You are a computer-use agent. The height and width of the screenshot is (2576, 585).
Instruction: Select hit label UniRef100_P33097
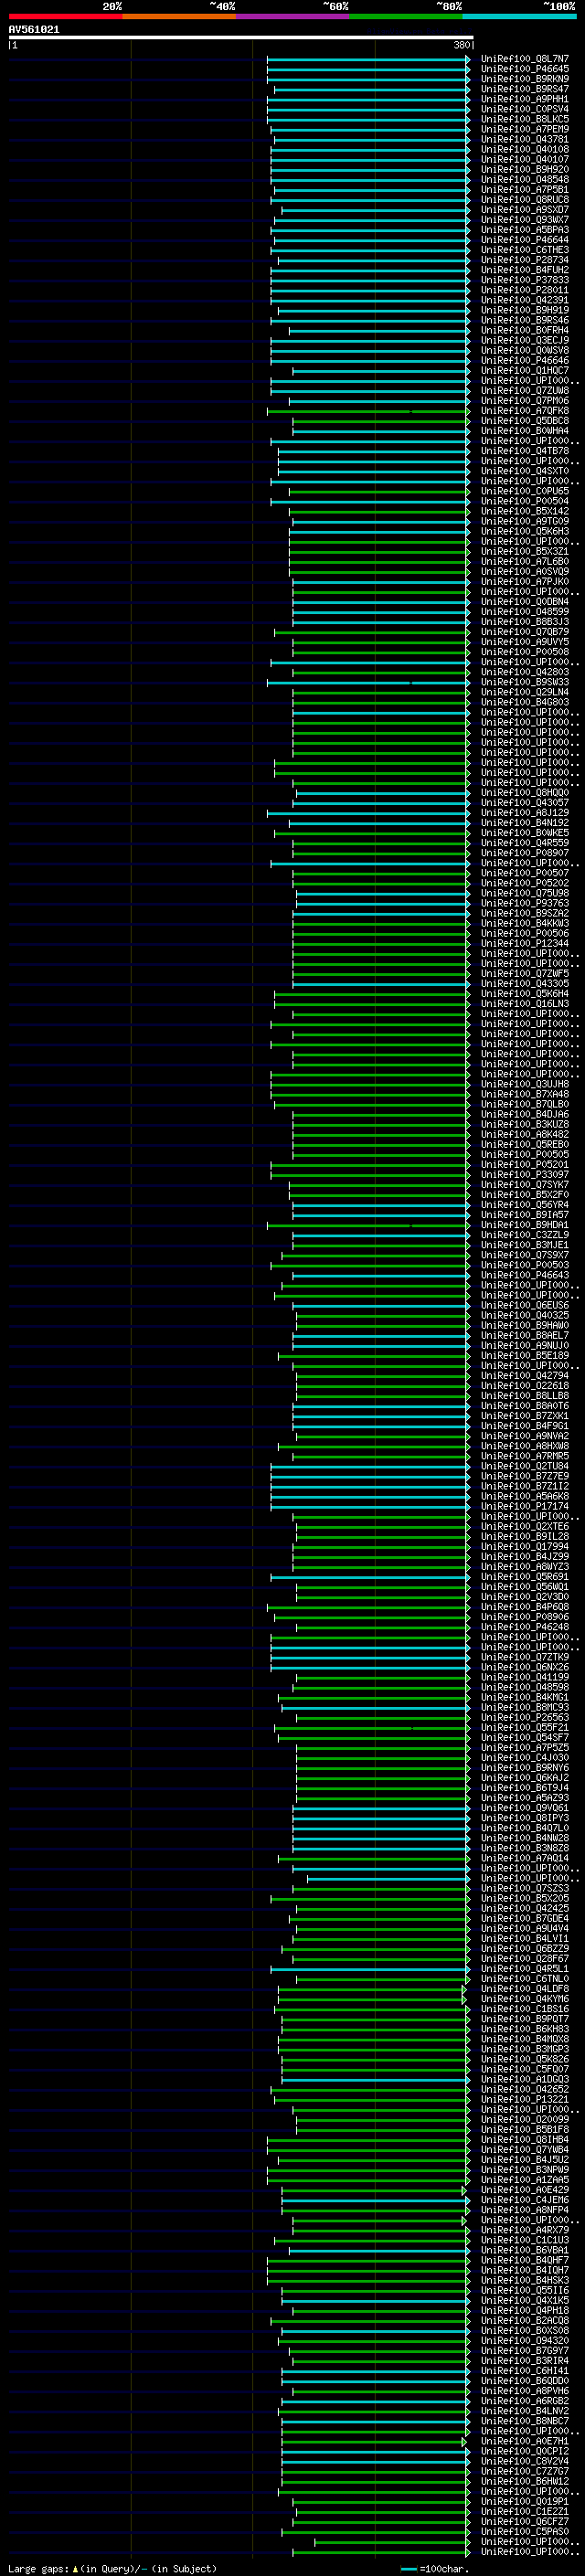[525, 1174]
